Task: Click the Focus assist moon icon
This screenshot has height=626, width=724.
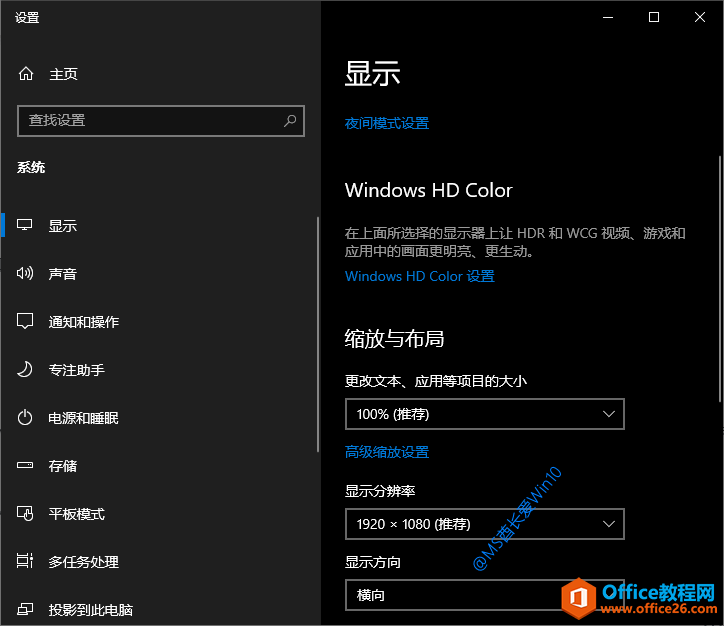Action: [25, 369]
